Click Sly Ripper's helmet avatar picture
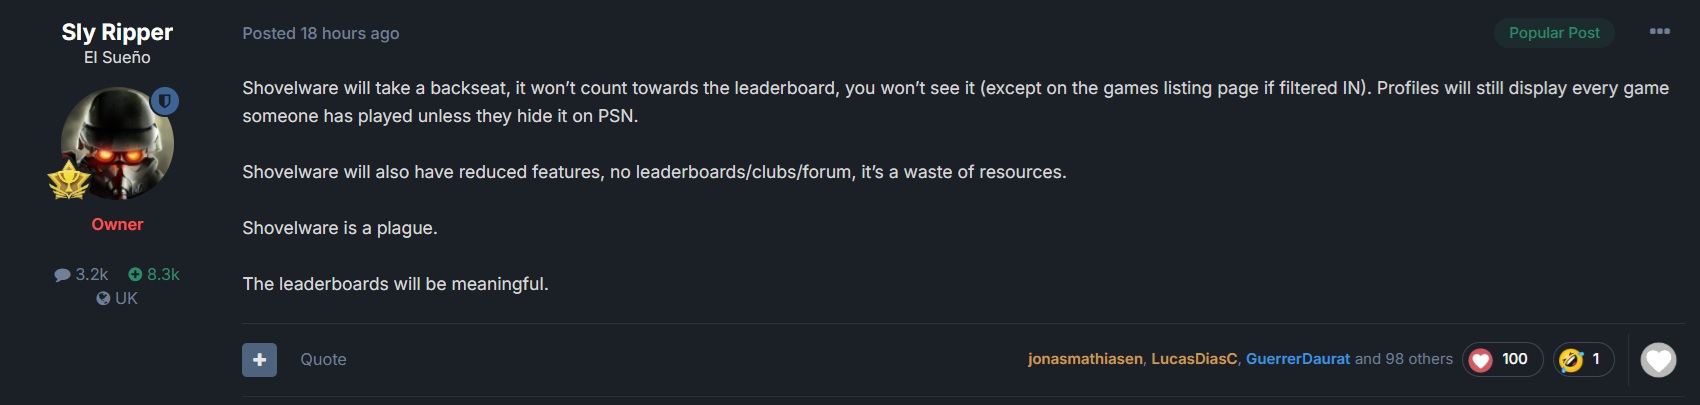 pyautogui.click(x=115, y=143)
